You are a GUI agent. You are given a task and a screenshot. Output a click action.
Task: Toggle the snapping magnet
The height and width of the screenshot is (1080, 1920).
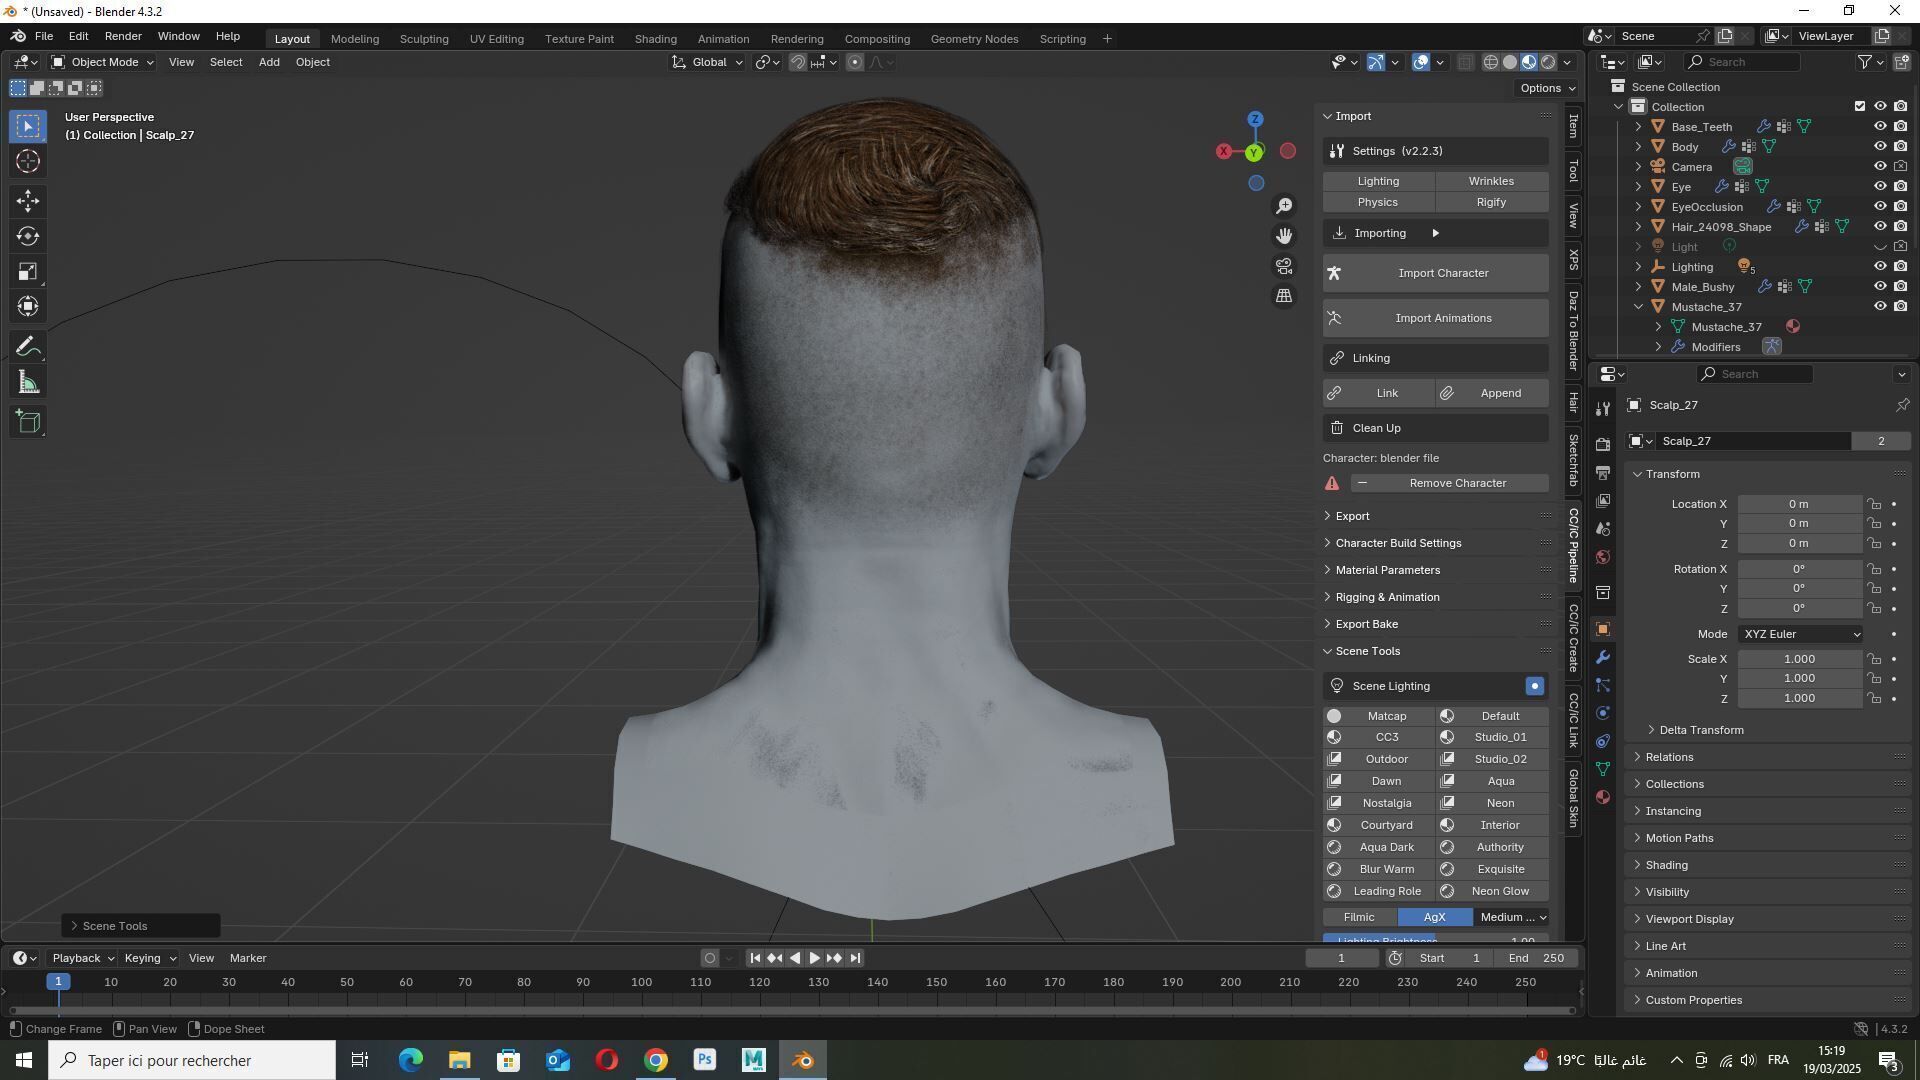coord(798,62)
